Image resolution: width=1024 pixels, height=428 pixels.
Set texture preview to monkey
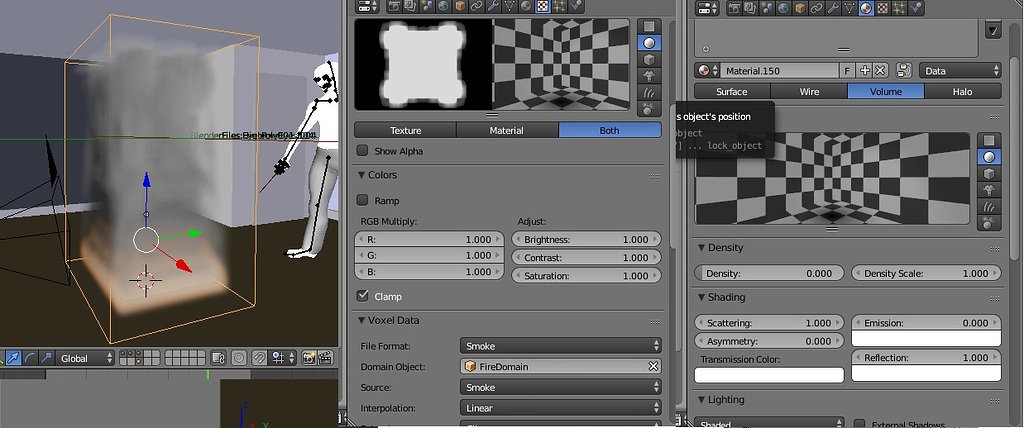point(649,76)
